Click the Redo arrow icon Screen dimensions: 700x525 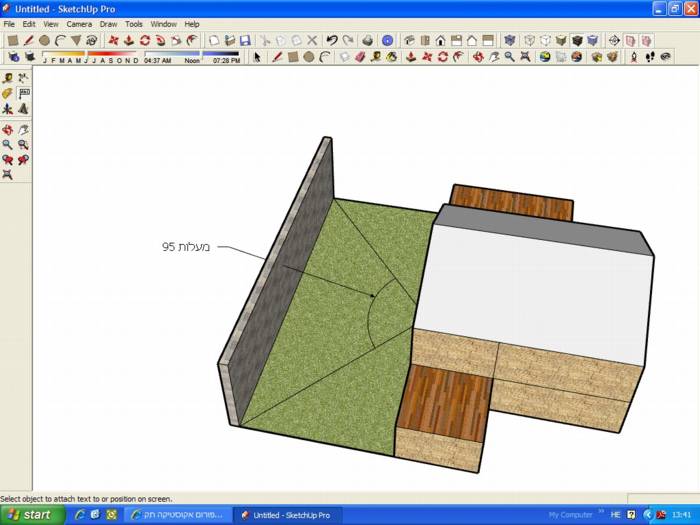[x=348, y=41]
